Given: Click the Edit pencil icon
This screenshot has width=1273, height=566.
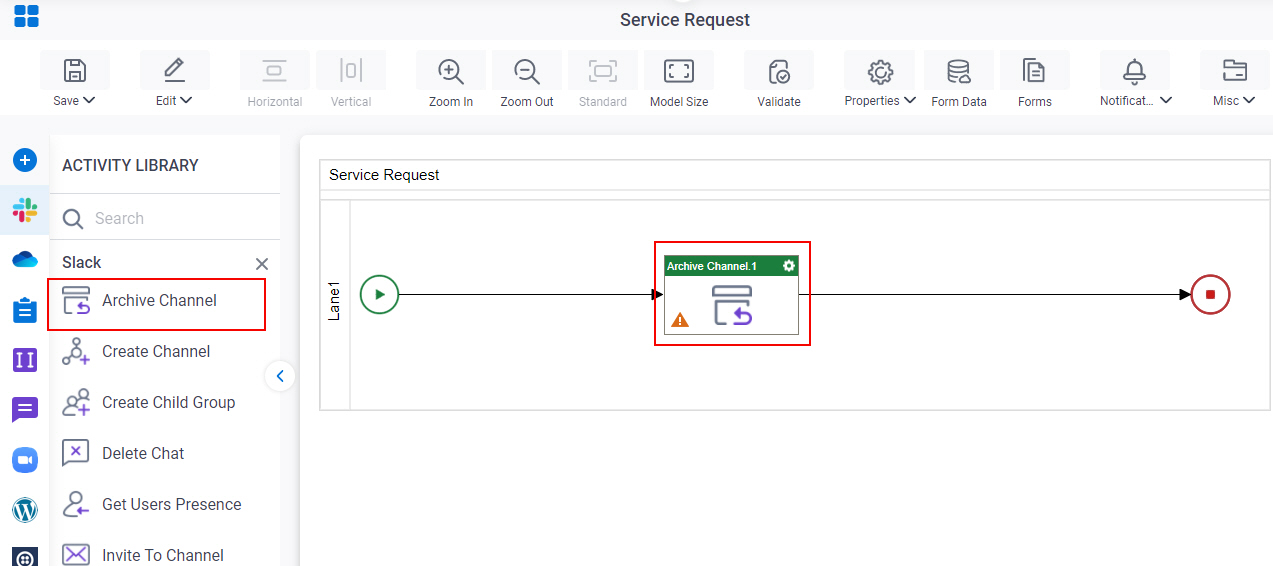Looking at the screenshot, I should (174, 70).
